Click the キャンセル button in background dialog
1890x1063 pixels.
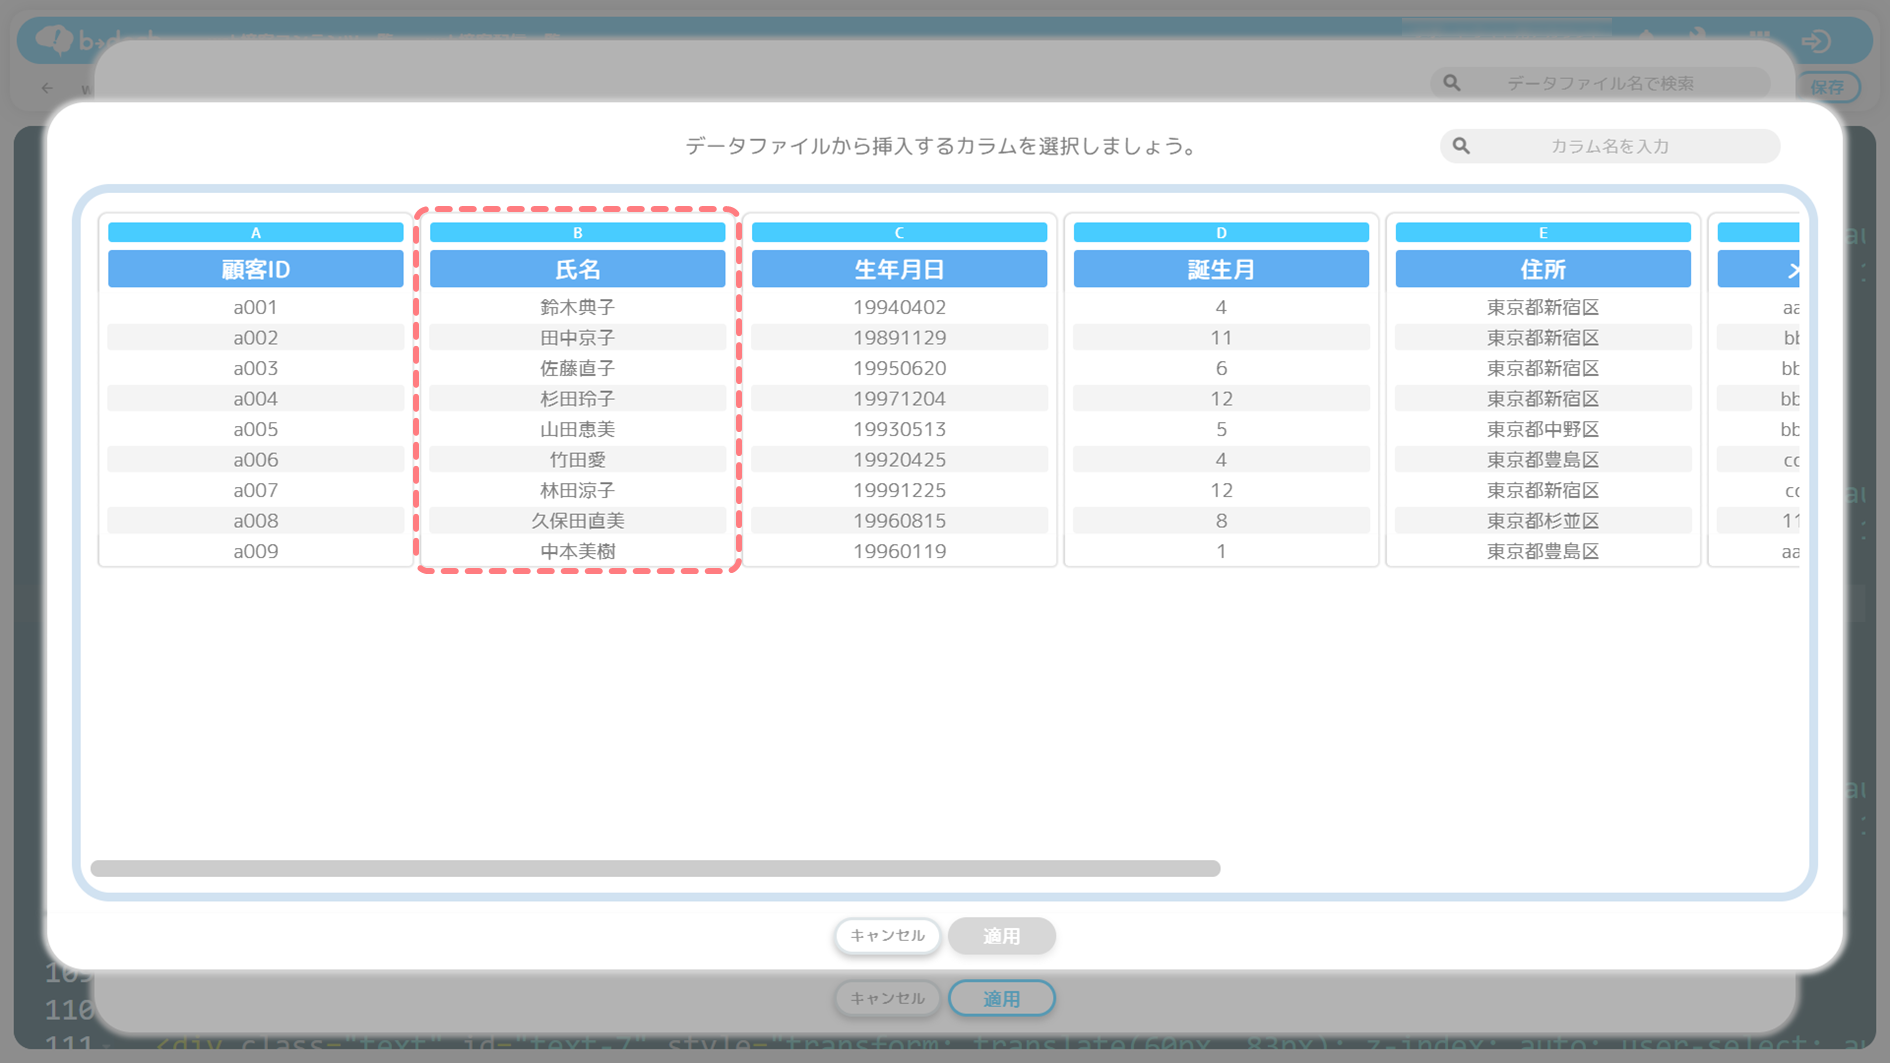point(887,998)
